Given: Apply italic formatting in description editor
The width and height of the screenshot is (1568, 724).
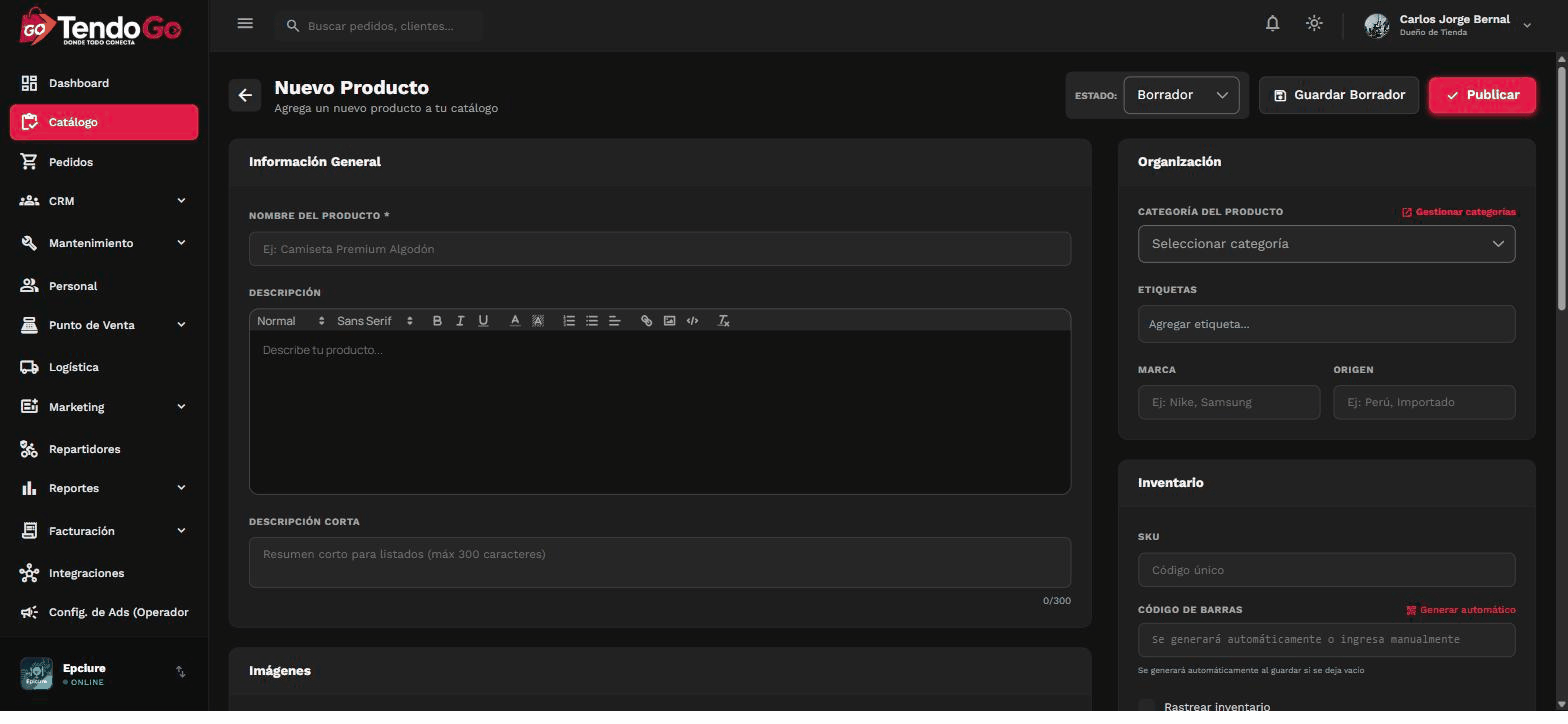Looking at the screenshot, I should [460, 321].
